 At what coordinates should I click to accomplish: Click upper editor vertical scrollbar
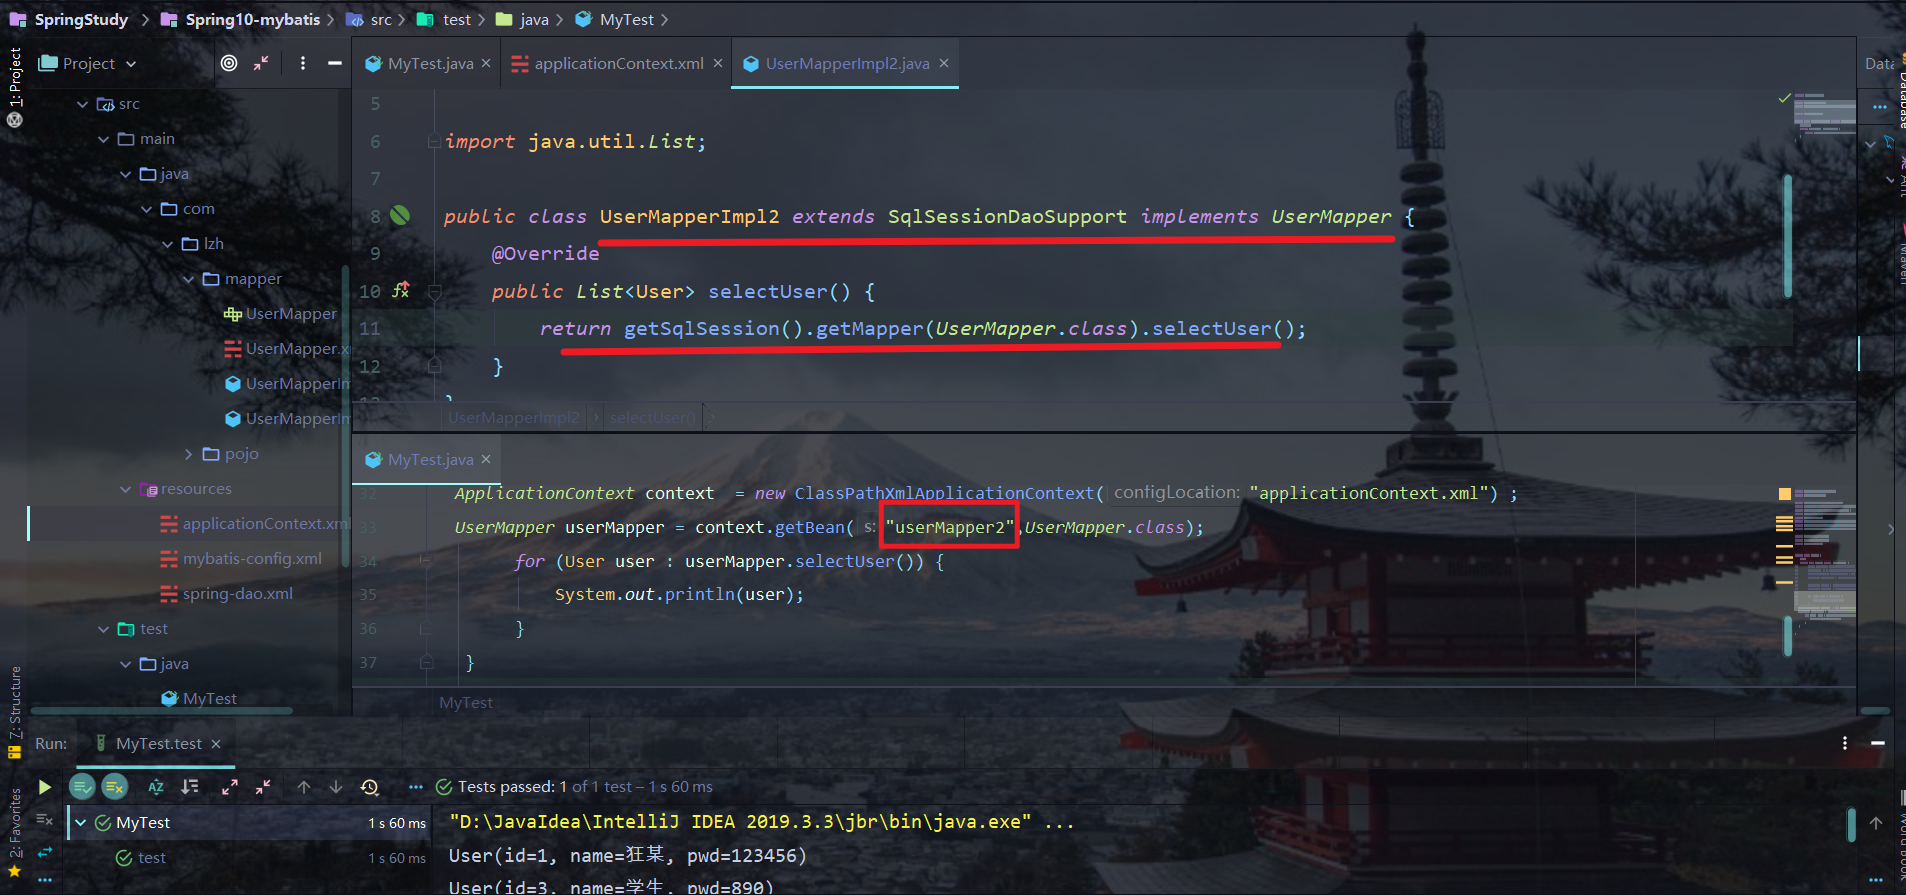1787,236
